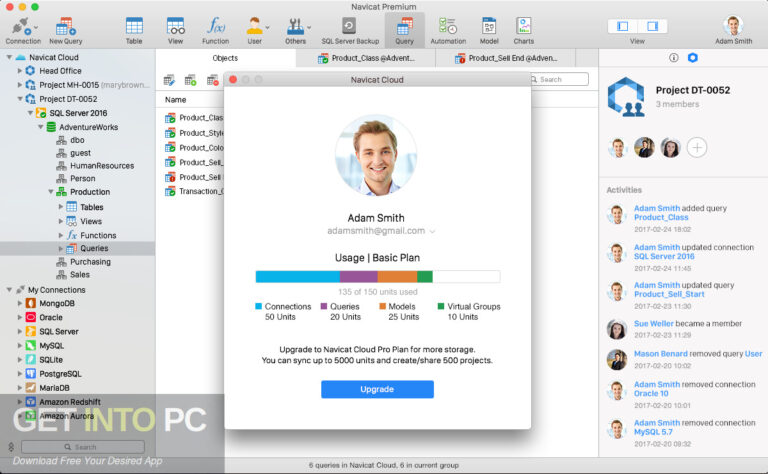Select the Query toolbar icon
This screenshot has height=474, width=768.
404,26
